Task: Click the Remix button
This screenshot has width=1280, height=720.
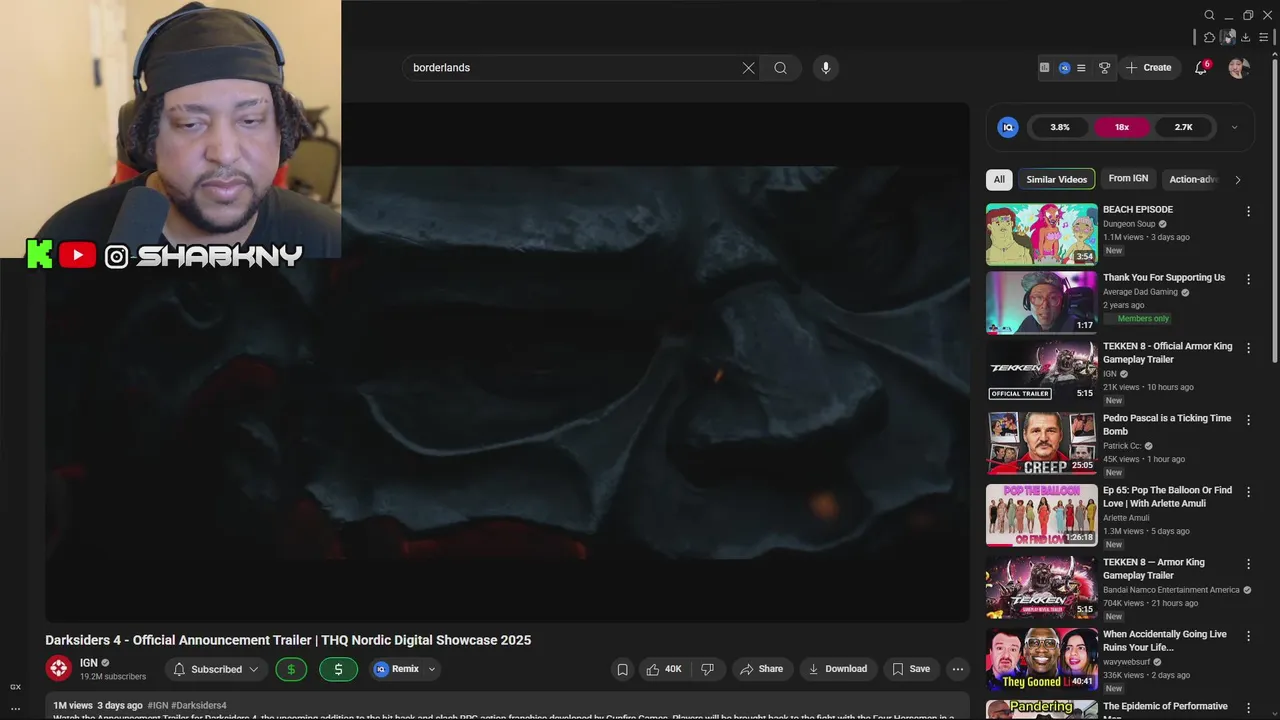Action: click(397, 669)
